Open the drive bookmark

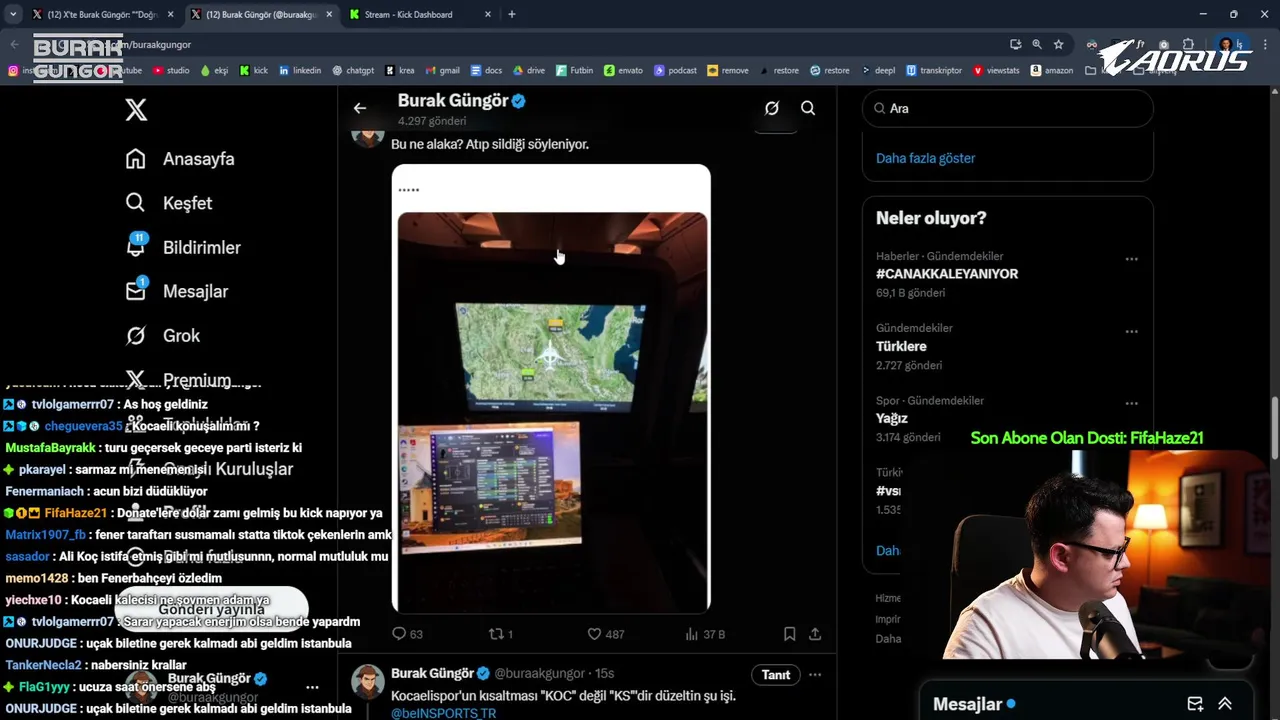[529, 71]
